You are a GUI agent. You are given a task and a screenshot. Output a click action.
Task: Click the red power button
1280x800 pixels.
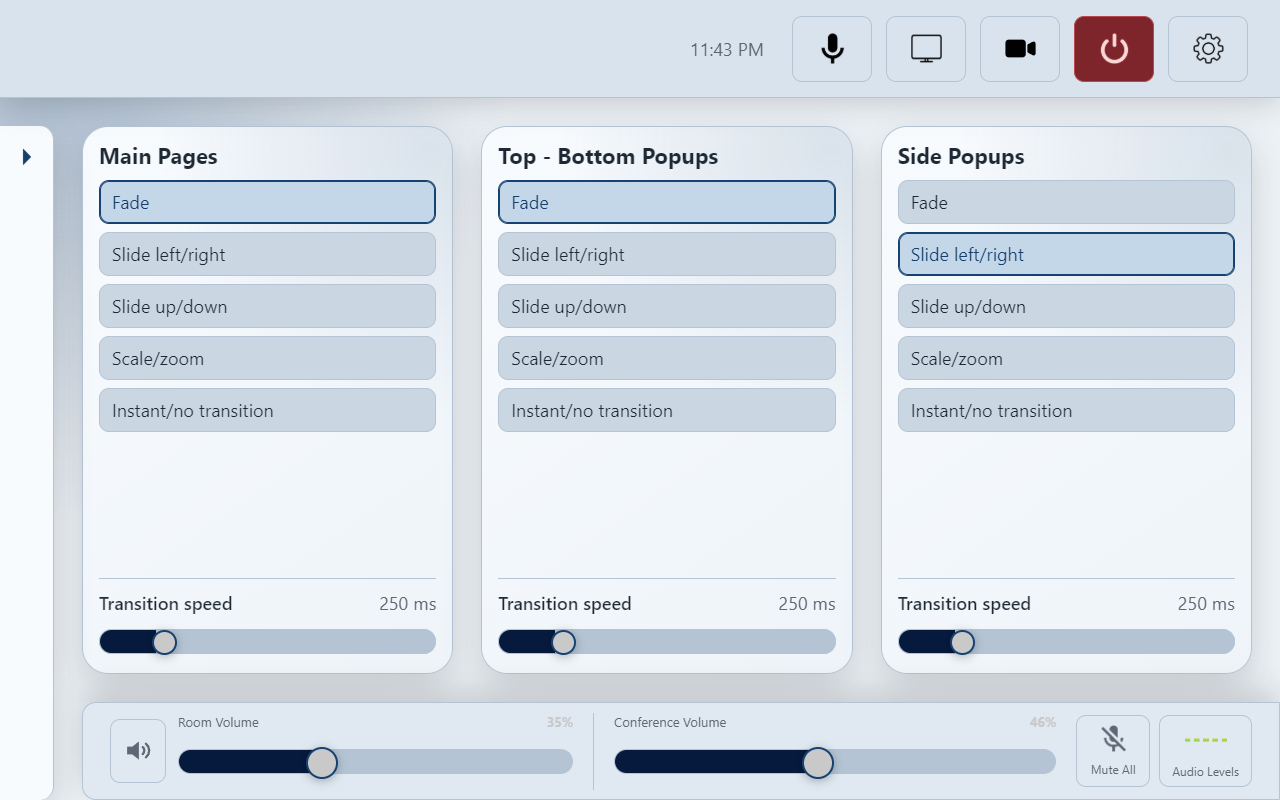pyautogui.click(x=1114, y=49)
